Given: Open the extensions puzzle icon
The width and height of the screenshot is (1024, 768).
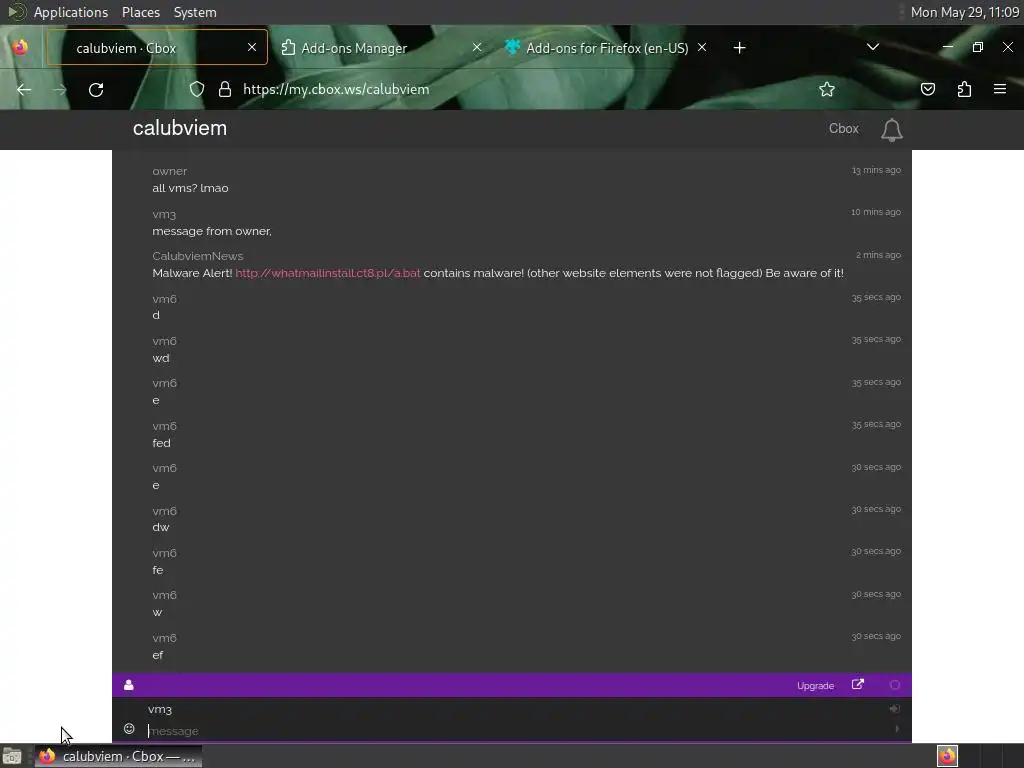Looking at the screenshot, I should 964,89.
